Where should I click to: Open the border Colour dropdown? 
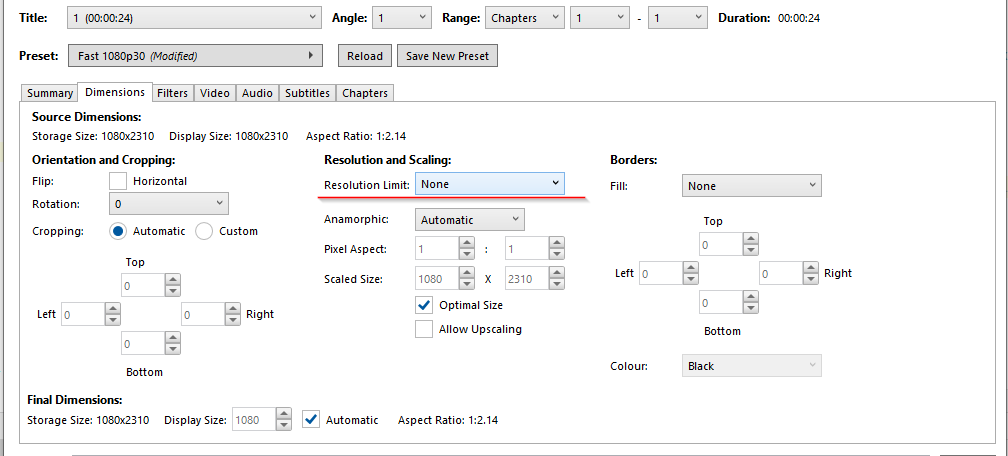click(x=752, y=365)
